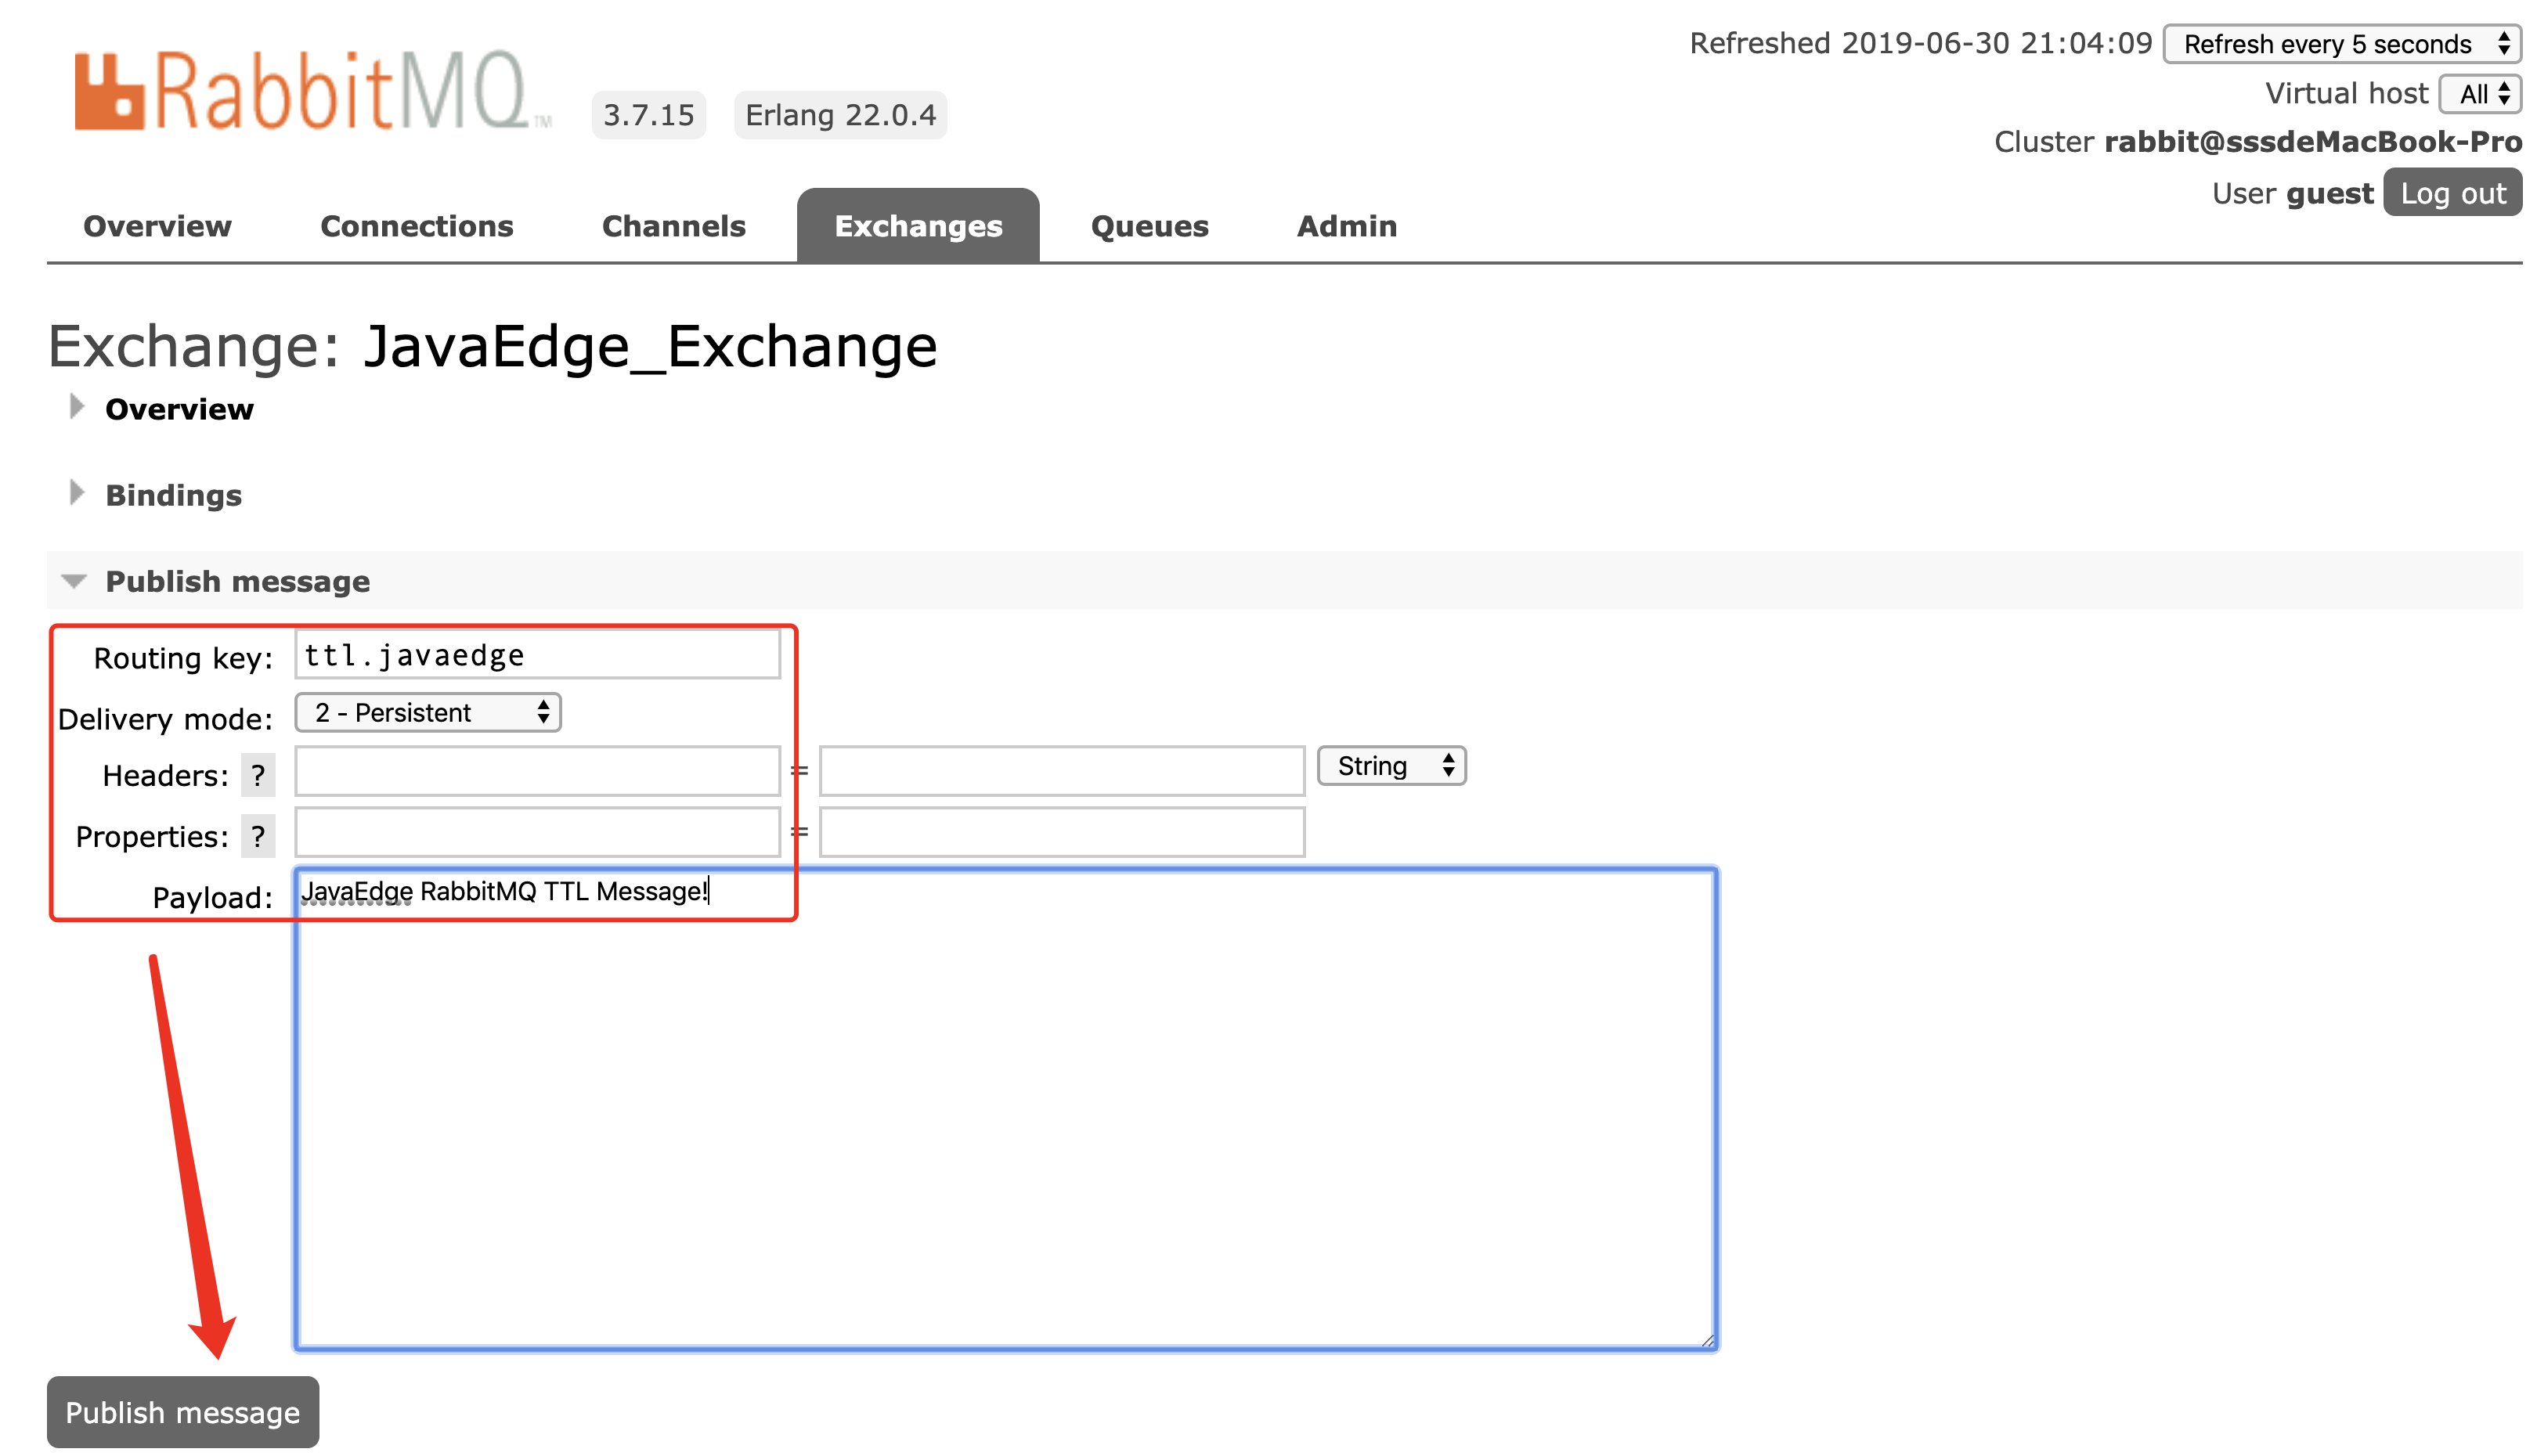Click the Properties help question mark
2537x1456 pixels.
258,836
